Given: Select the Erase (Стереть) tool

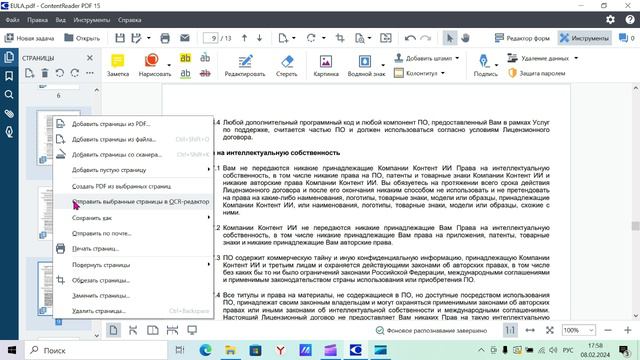Looking at the screenshot, I should click(x=287, y=65).
